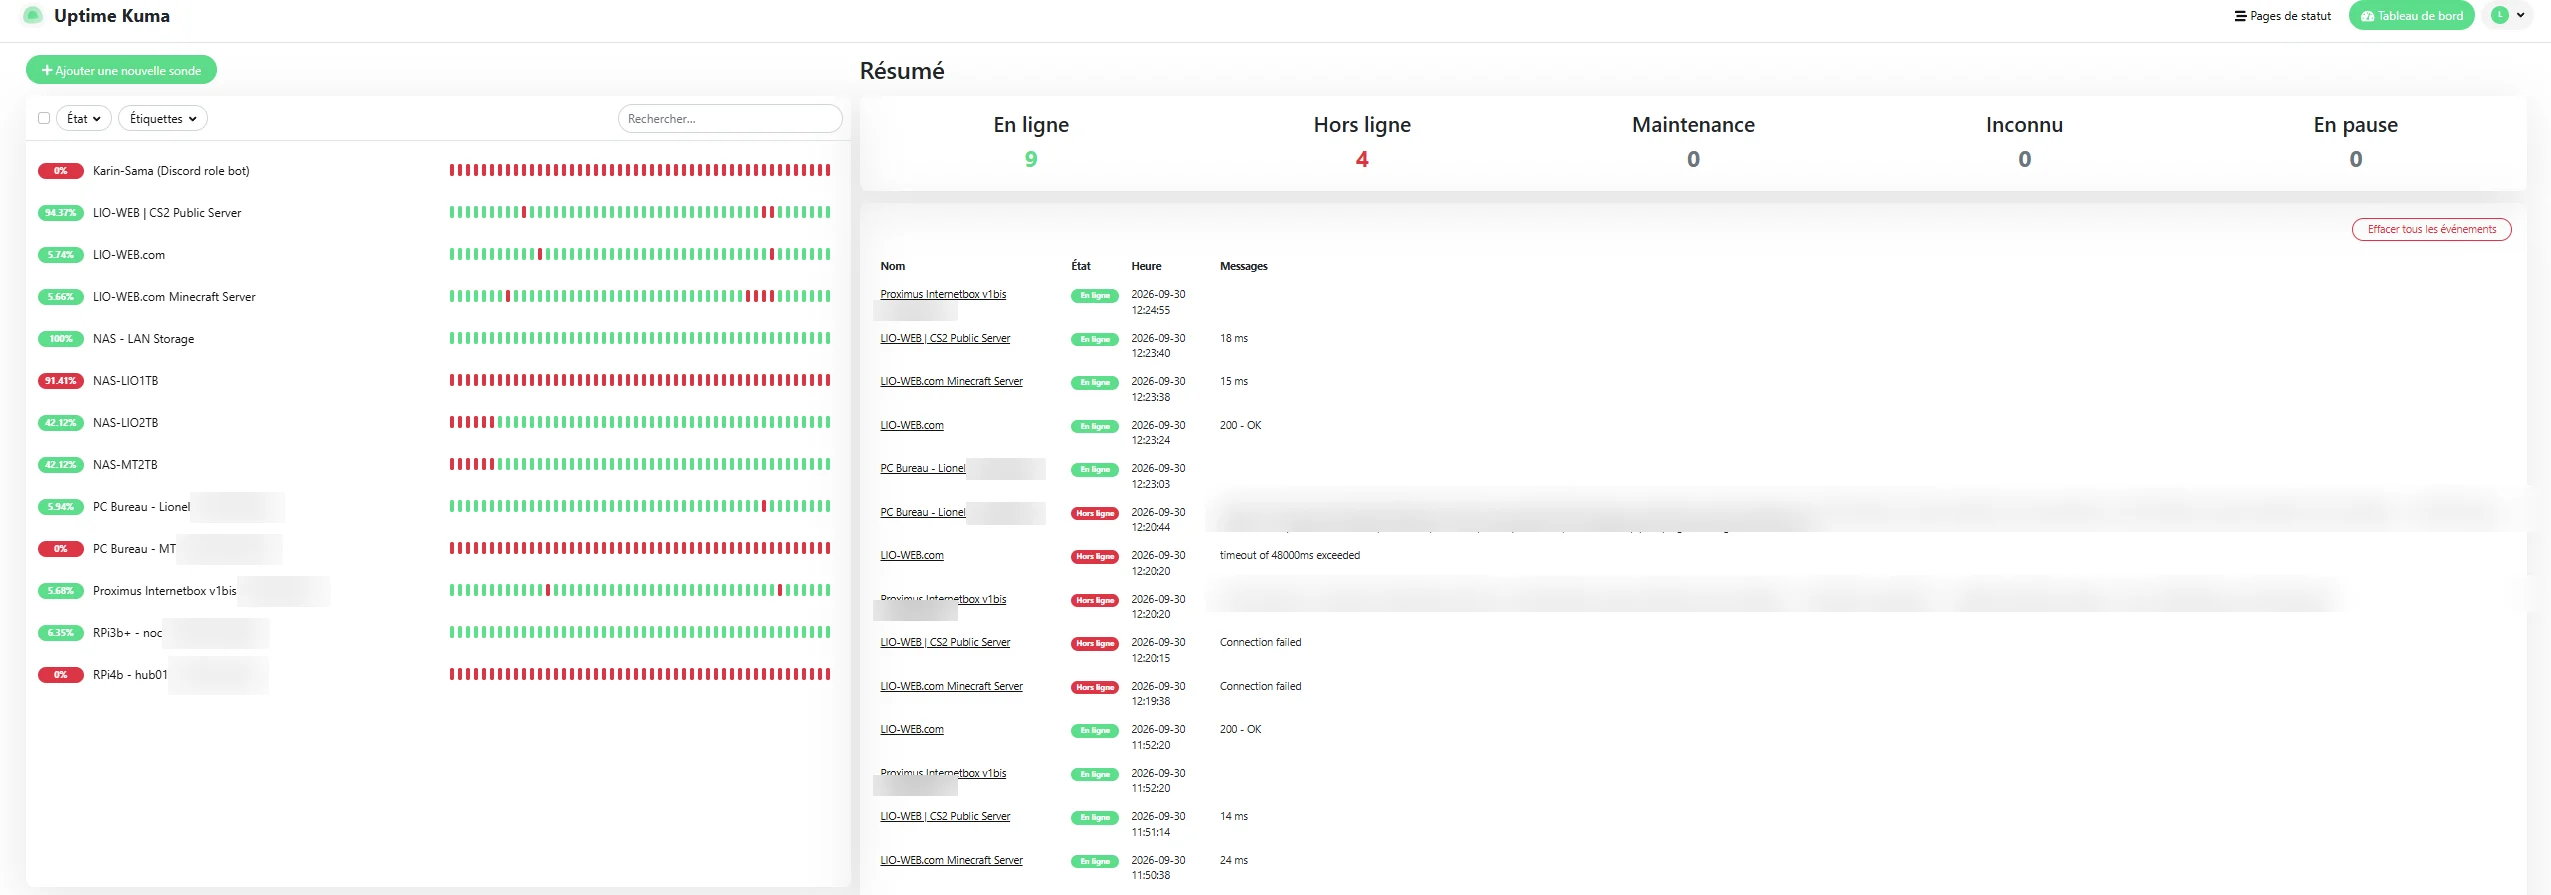Open the NAS-MT2TB monitor
The width and height of the screenshot is (2551, 895).
point(437,465)
